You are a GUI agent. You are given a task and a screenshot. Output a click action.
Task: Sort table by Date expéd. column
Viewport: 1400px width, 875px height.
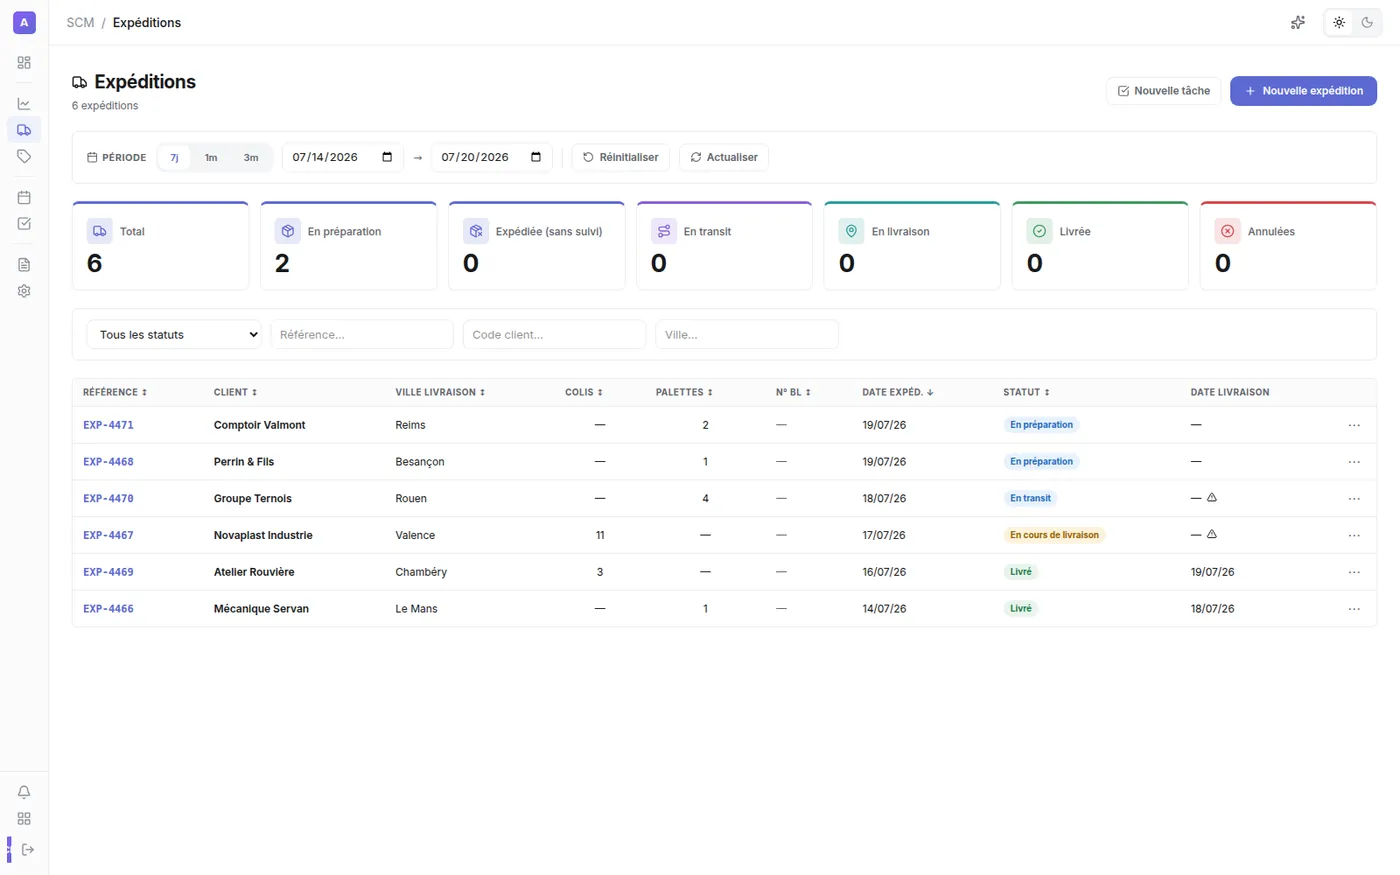[x=897, y=392]
